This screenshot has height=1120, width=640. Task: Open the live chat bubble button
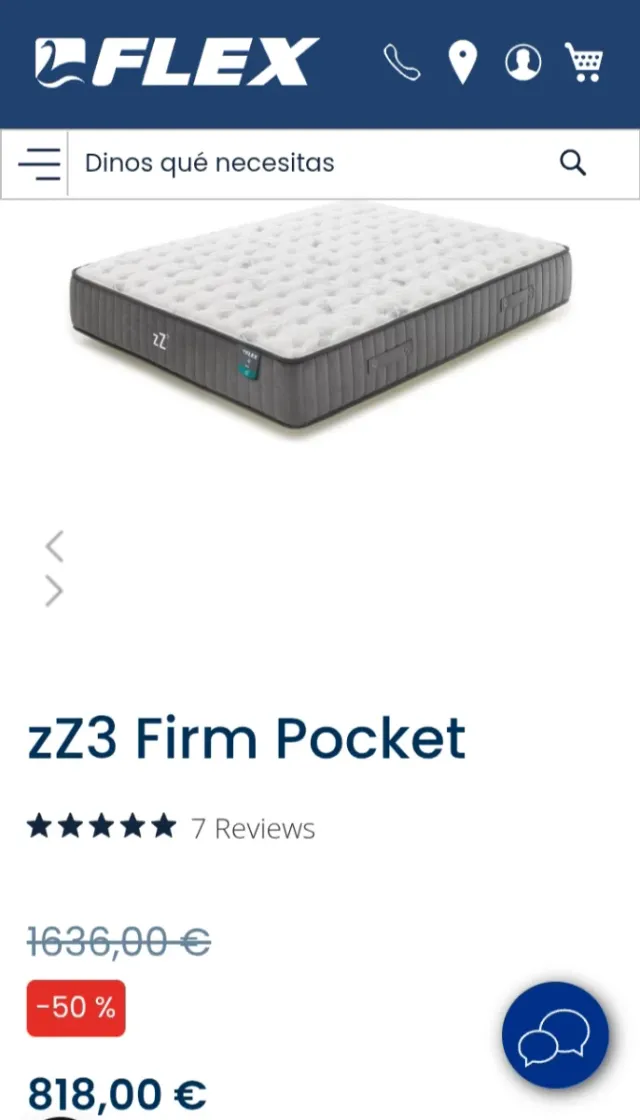coord(555,1035)
